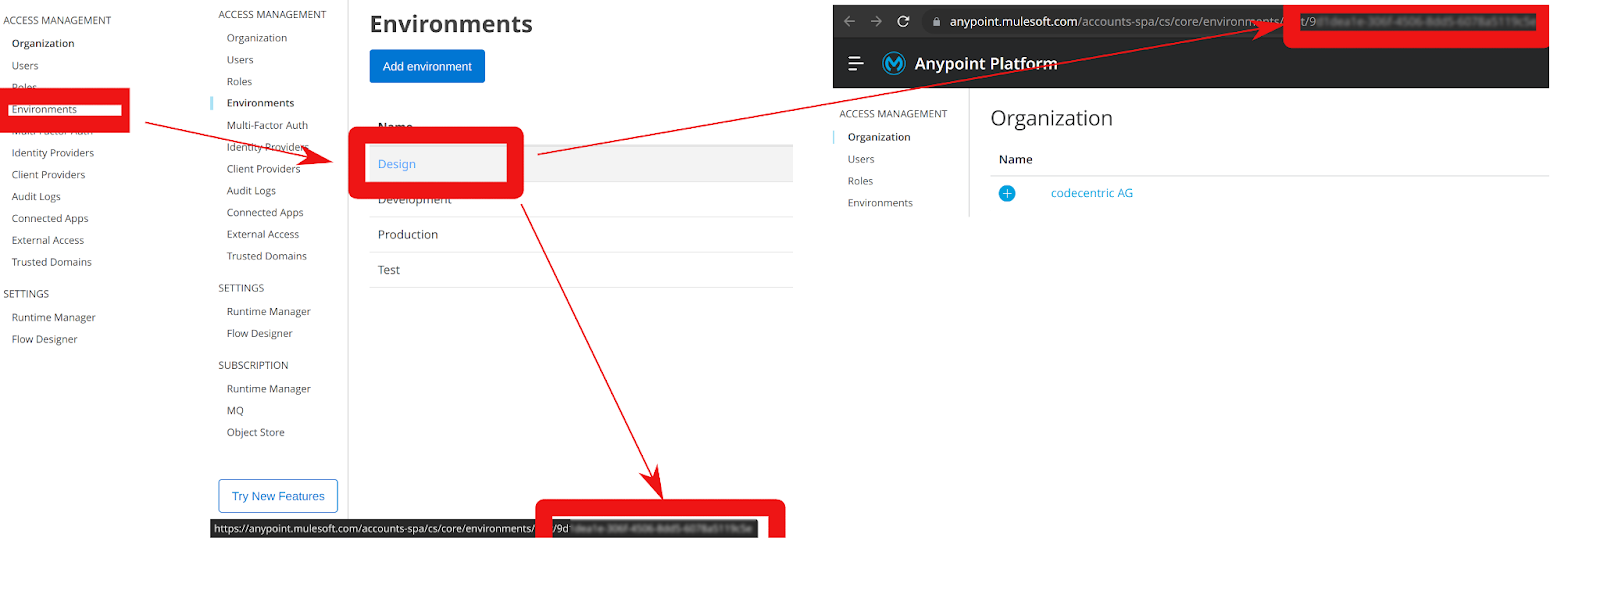This screenshot has height=591, width=1600.
Task: Open Flow Designer under the middle Settings section
Action: [259, 334]
